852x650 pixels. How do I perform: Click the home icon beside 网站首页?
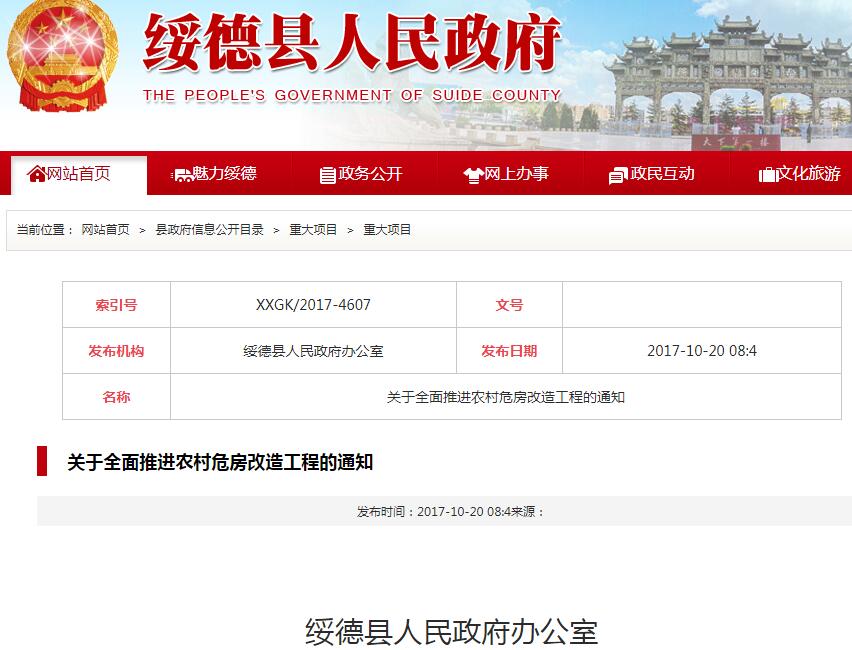[36, 174]
